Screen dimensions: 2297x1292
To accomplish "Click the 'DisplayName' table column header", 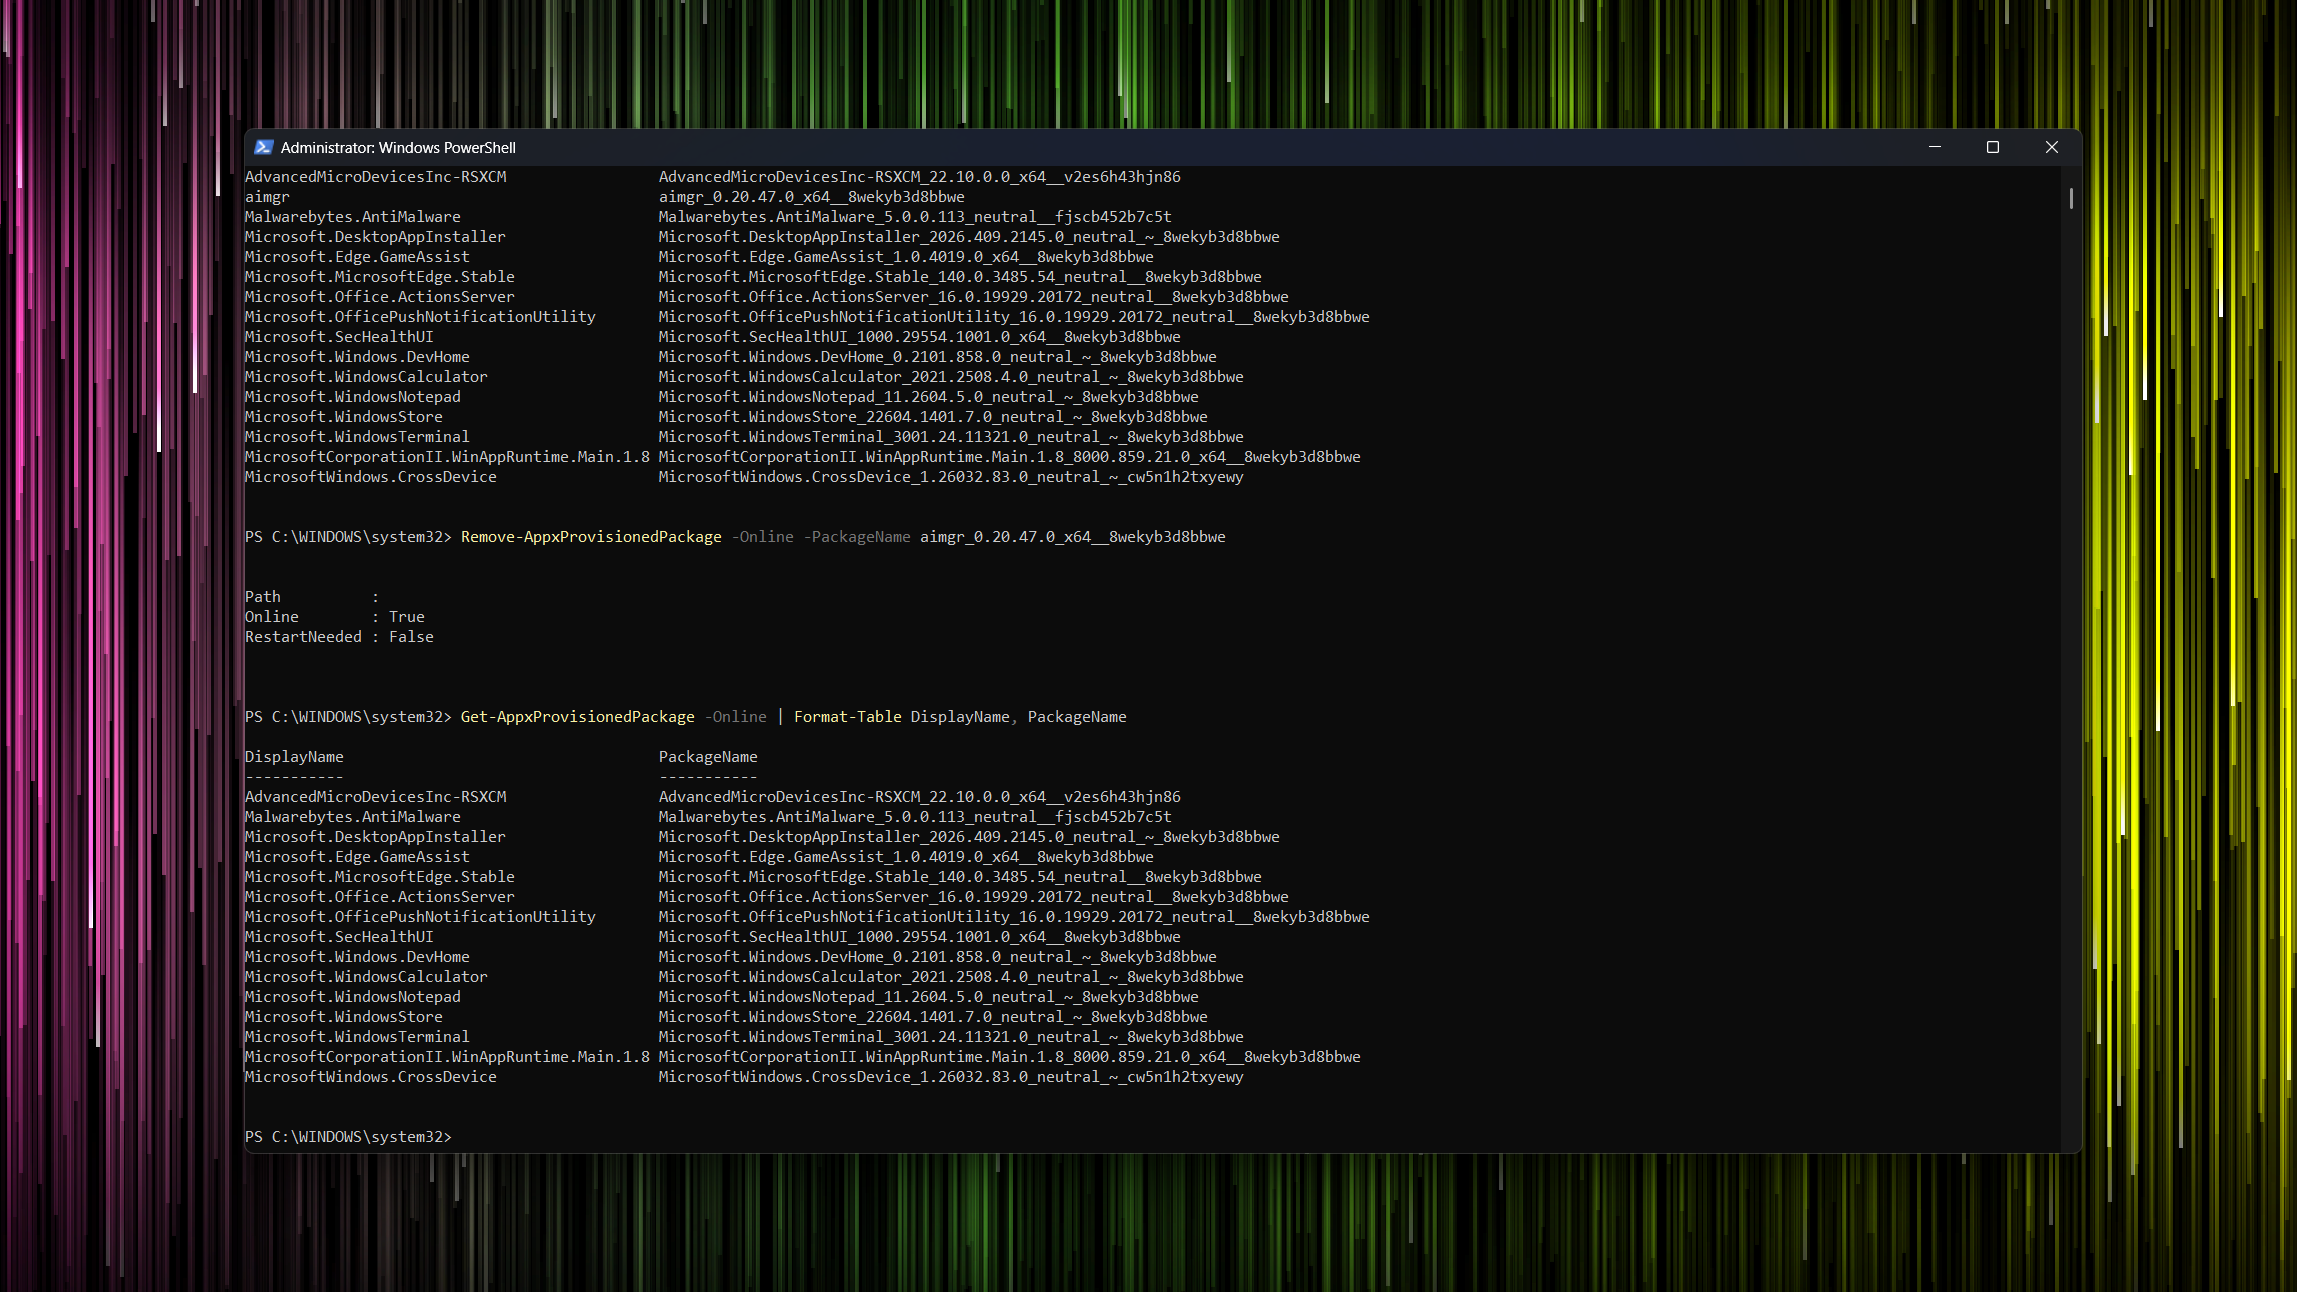I will click(x=294, y=757).
